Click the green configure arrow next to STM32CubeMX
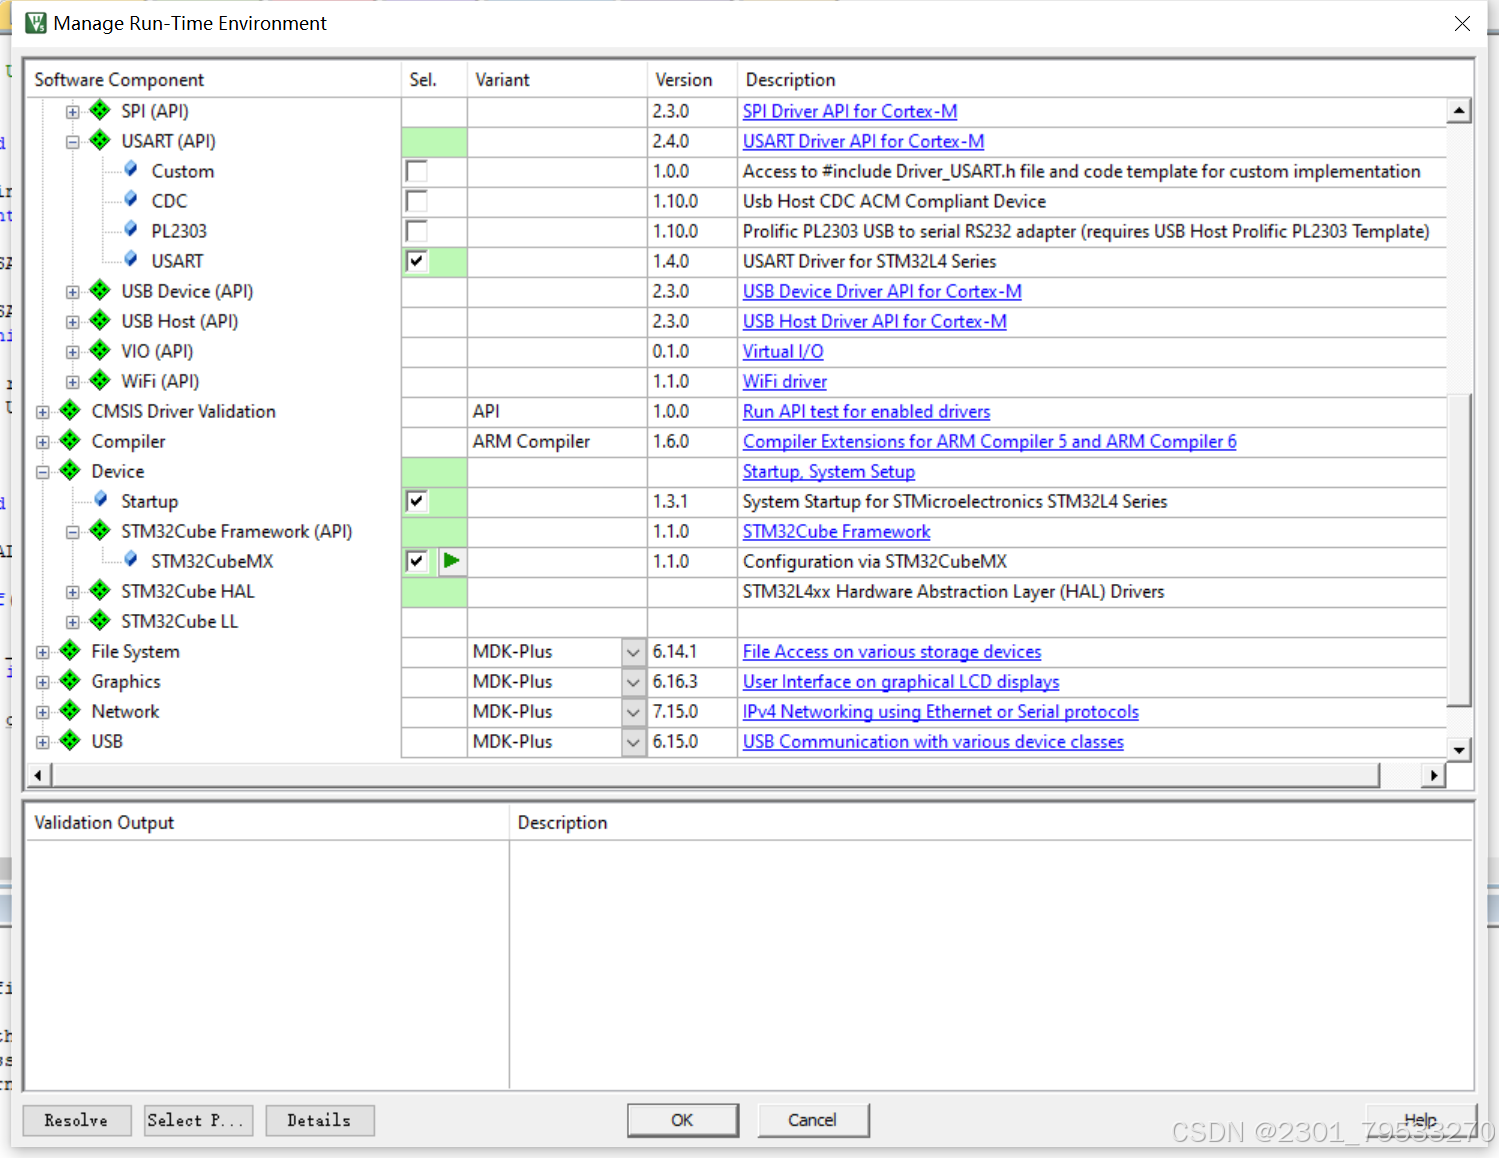The width and height of the screenshot is (1499, 1158). tap(451, 561)
